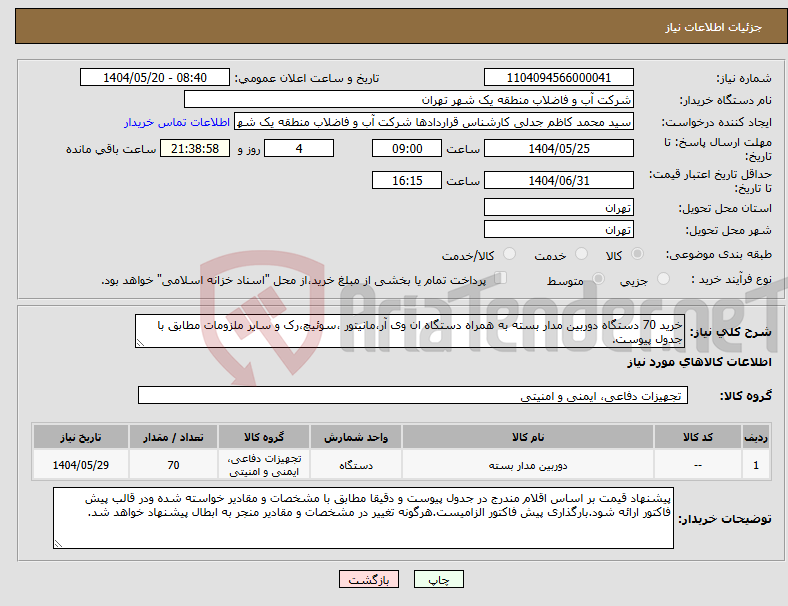
Task: Select the متوسط purchase type radio
Action: (599, 279)
